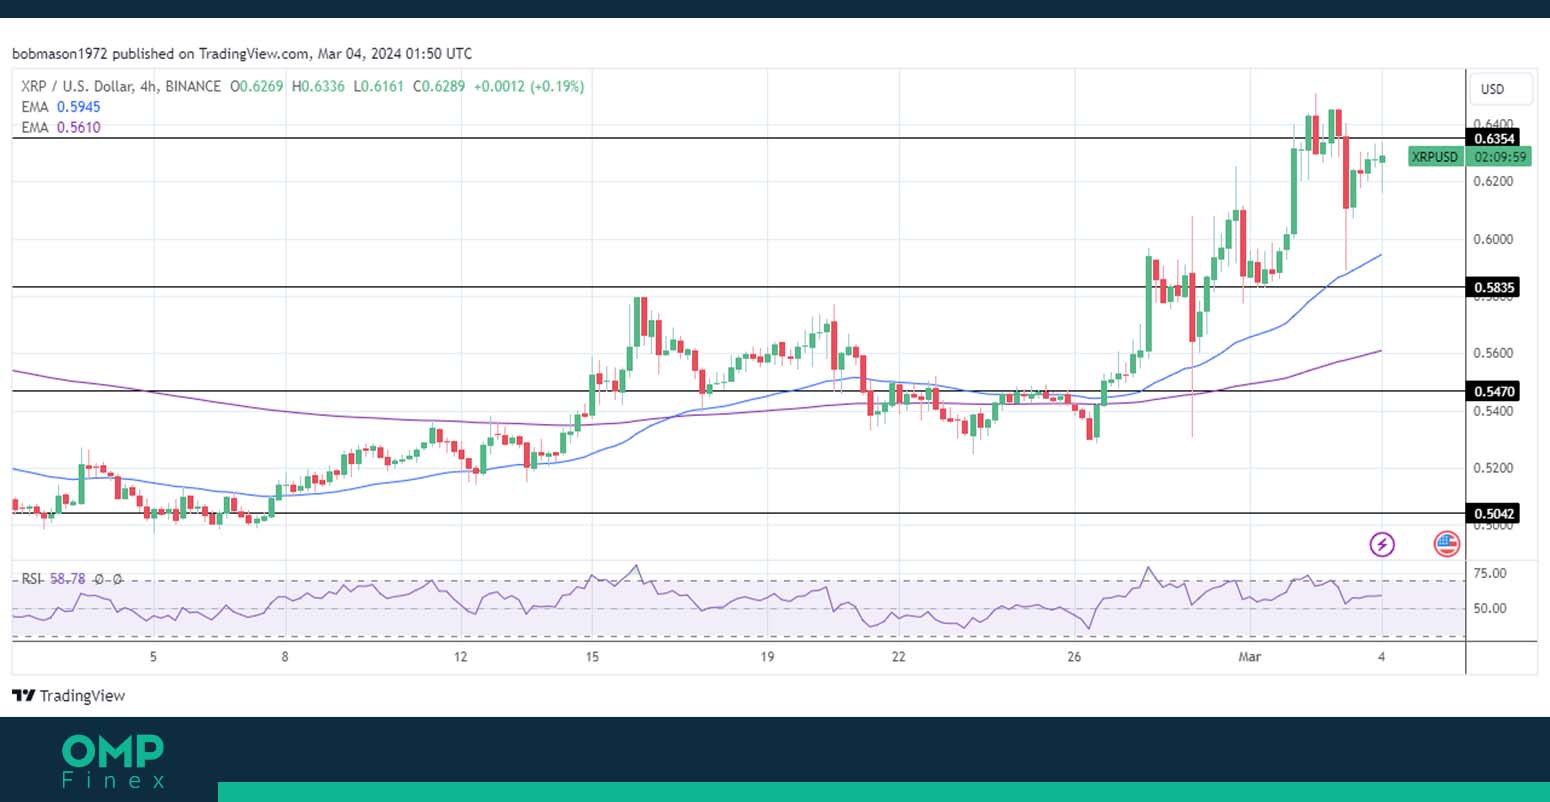
Task: Click the 0.5835 price level label
Action: pyautogui.click(x=1493, y=288)
